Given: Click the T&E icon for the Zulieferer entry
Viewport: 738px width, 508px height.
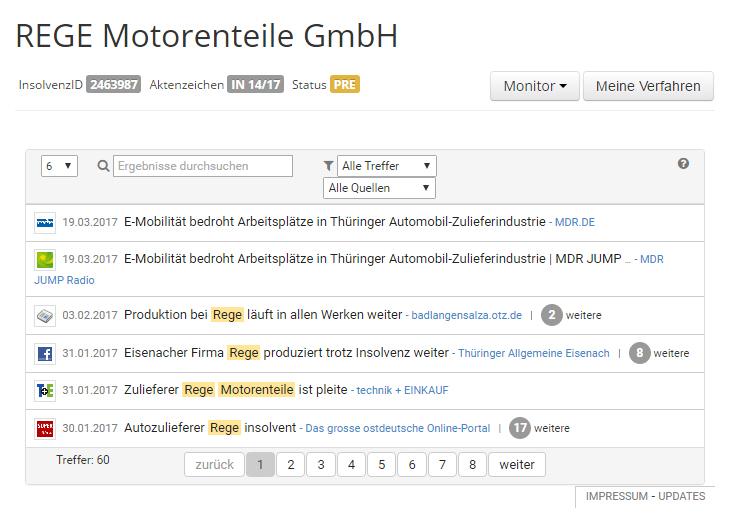Looking at the screenshot, I should tap(45, 391).
